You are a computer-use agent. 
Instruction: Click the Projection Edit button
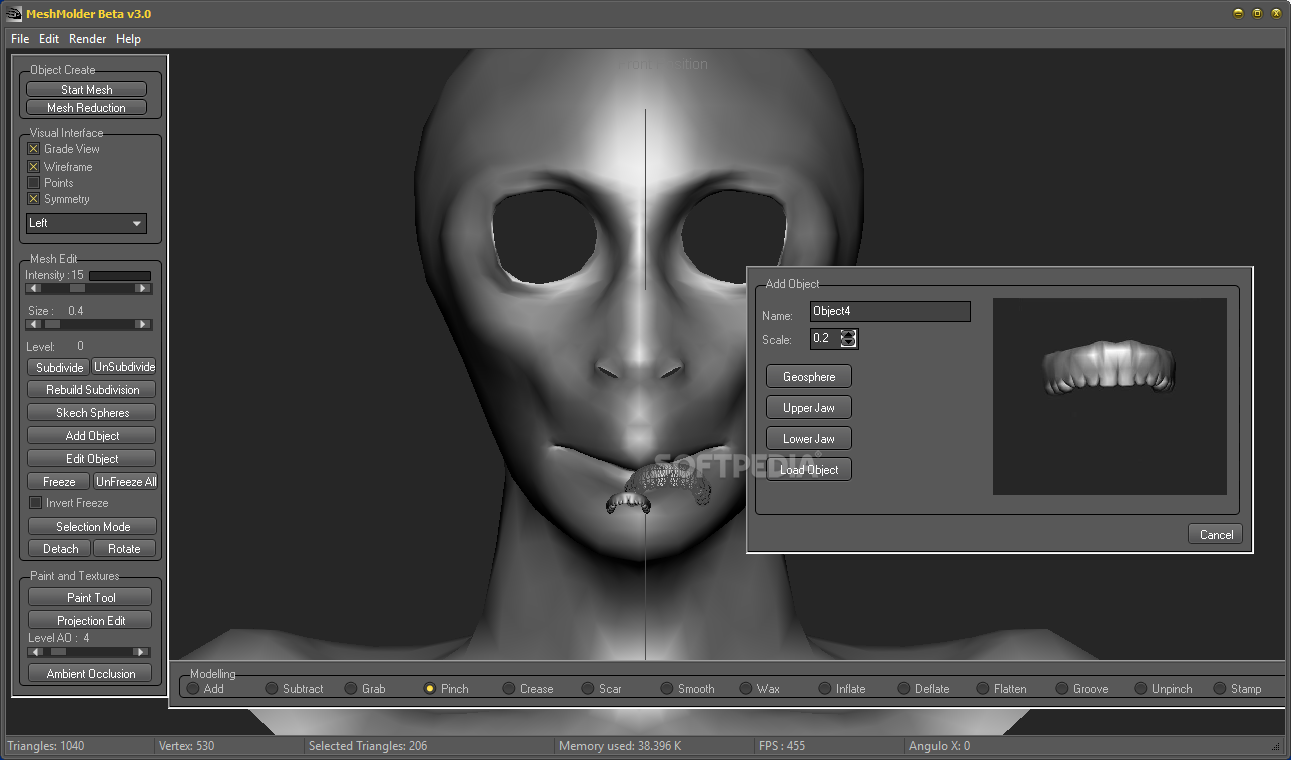point(91,620)
